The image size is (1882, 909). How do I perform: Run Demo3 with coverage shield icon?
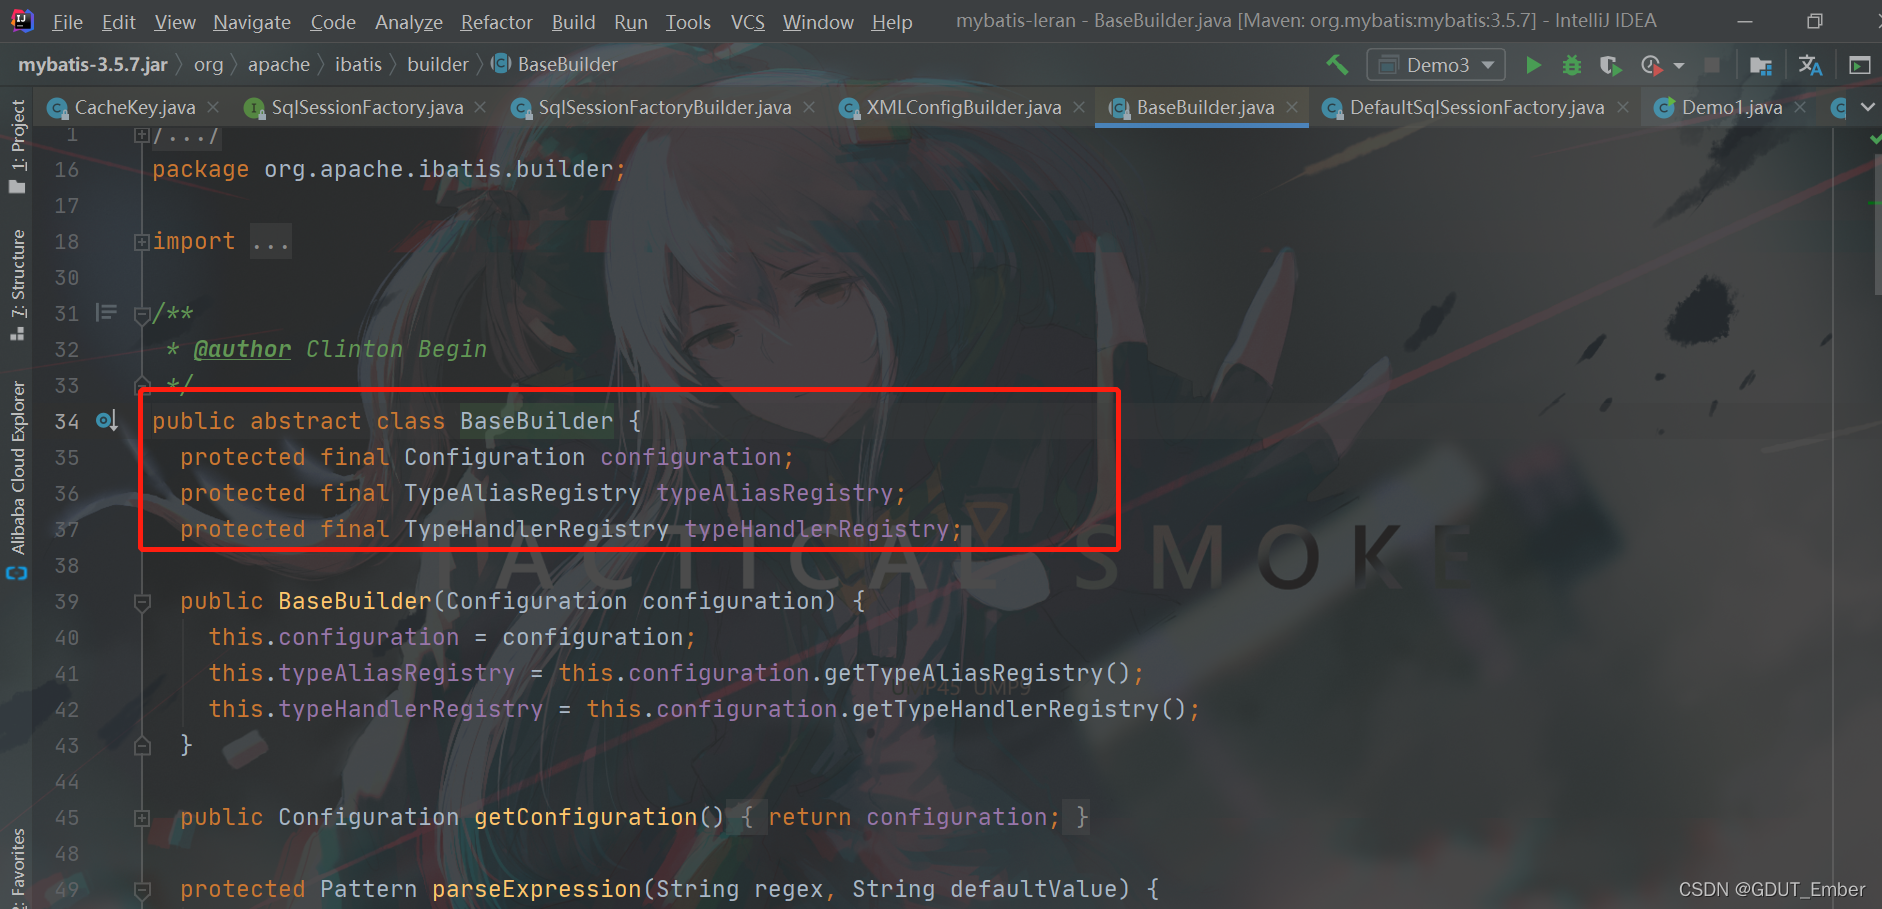point(1610,65)
